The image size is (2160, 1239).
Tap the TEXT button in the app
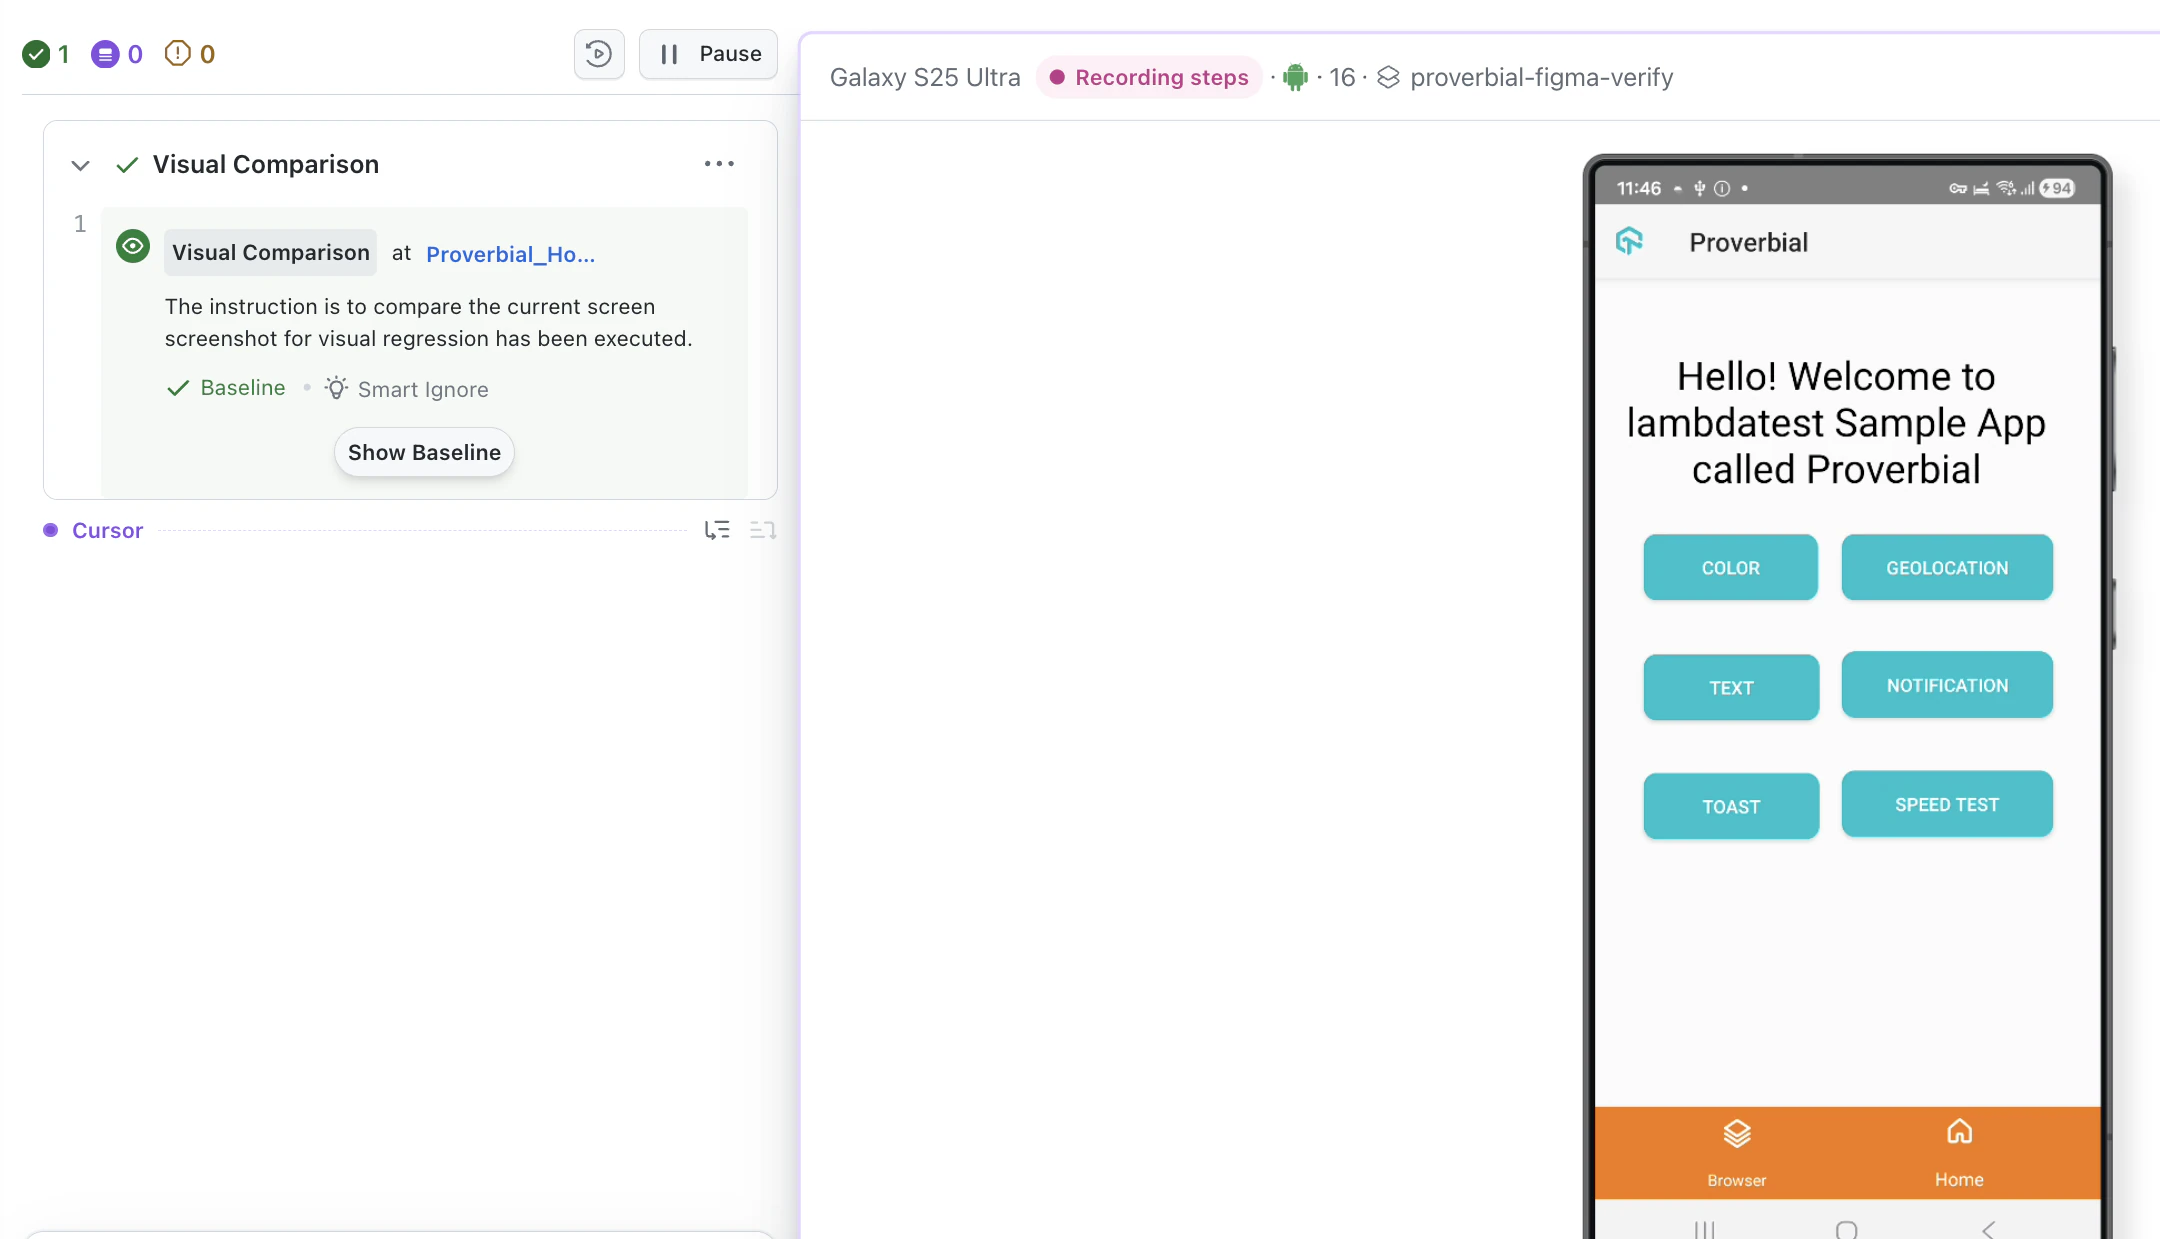[x=1731, y=688]
